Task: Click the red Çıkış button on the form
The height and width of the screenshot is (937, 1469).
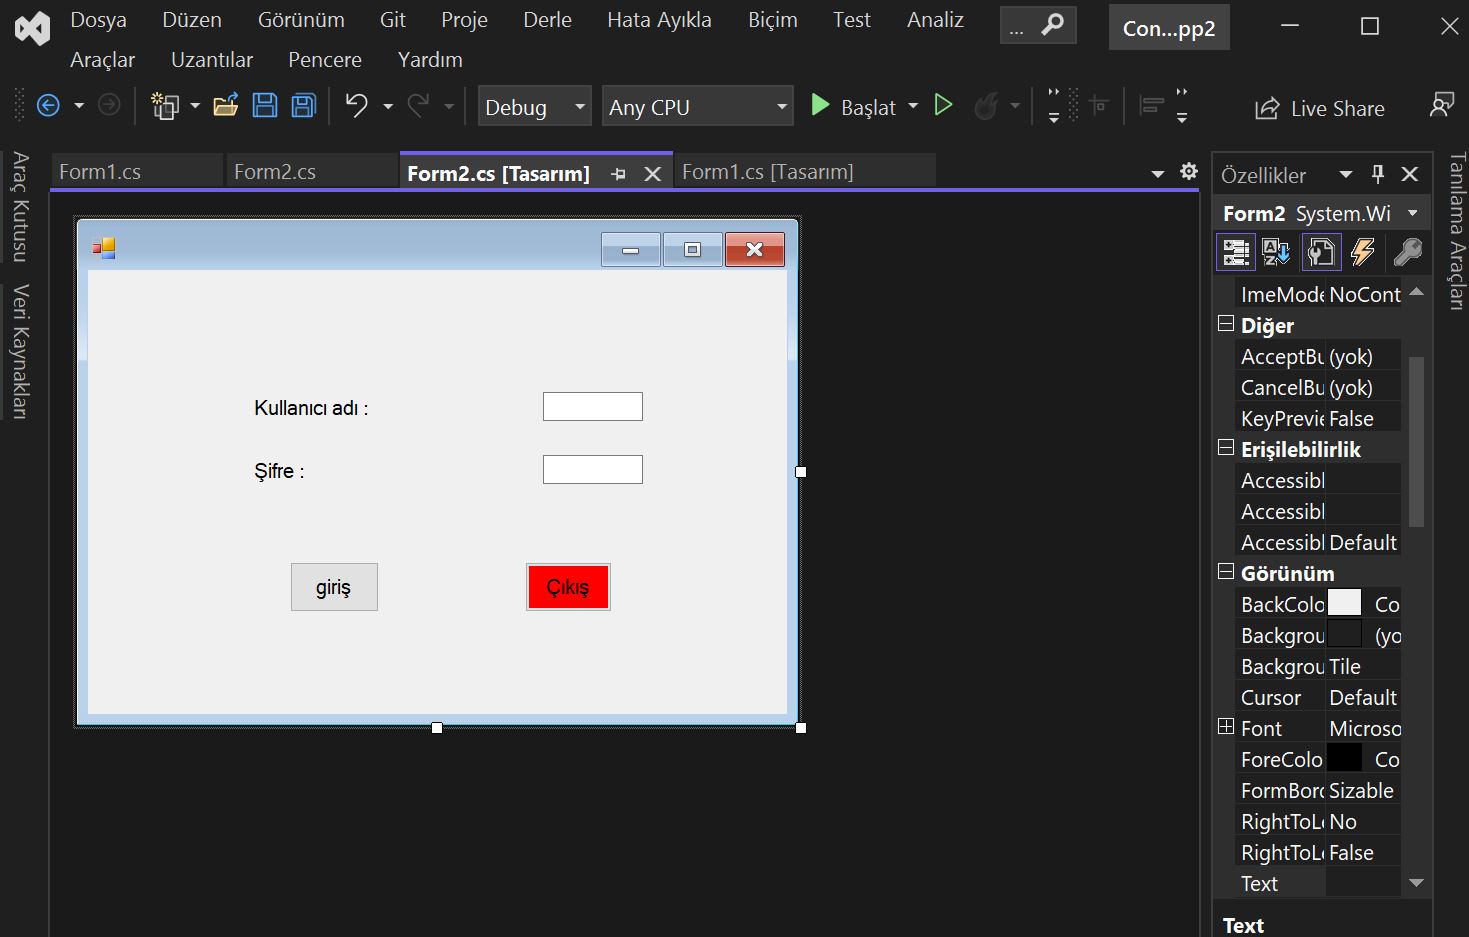Action: pos(568,587)
